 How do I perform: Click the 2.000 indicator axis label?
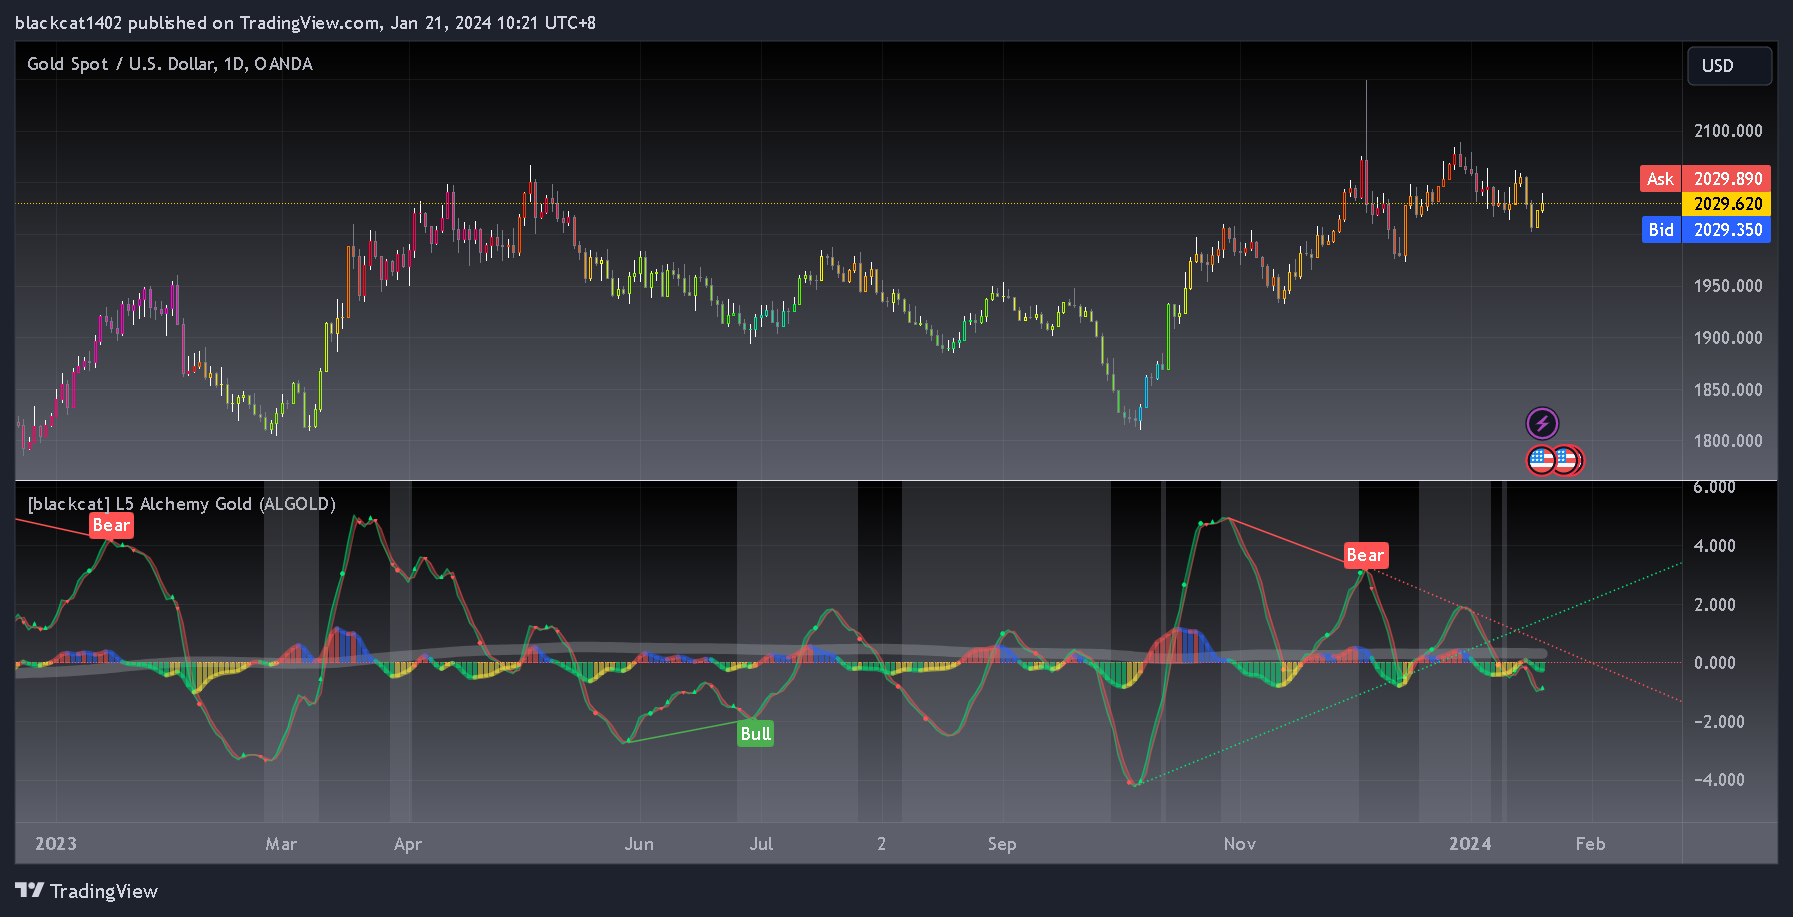click(1714, 605)
